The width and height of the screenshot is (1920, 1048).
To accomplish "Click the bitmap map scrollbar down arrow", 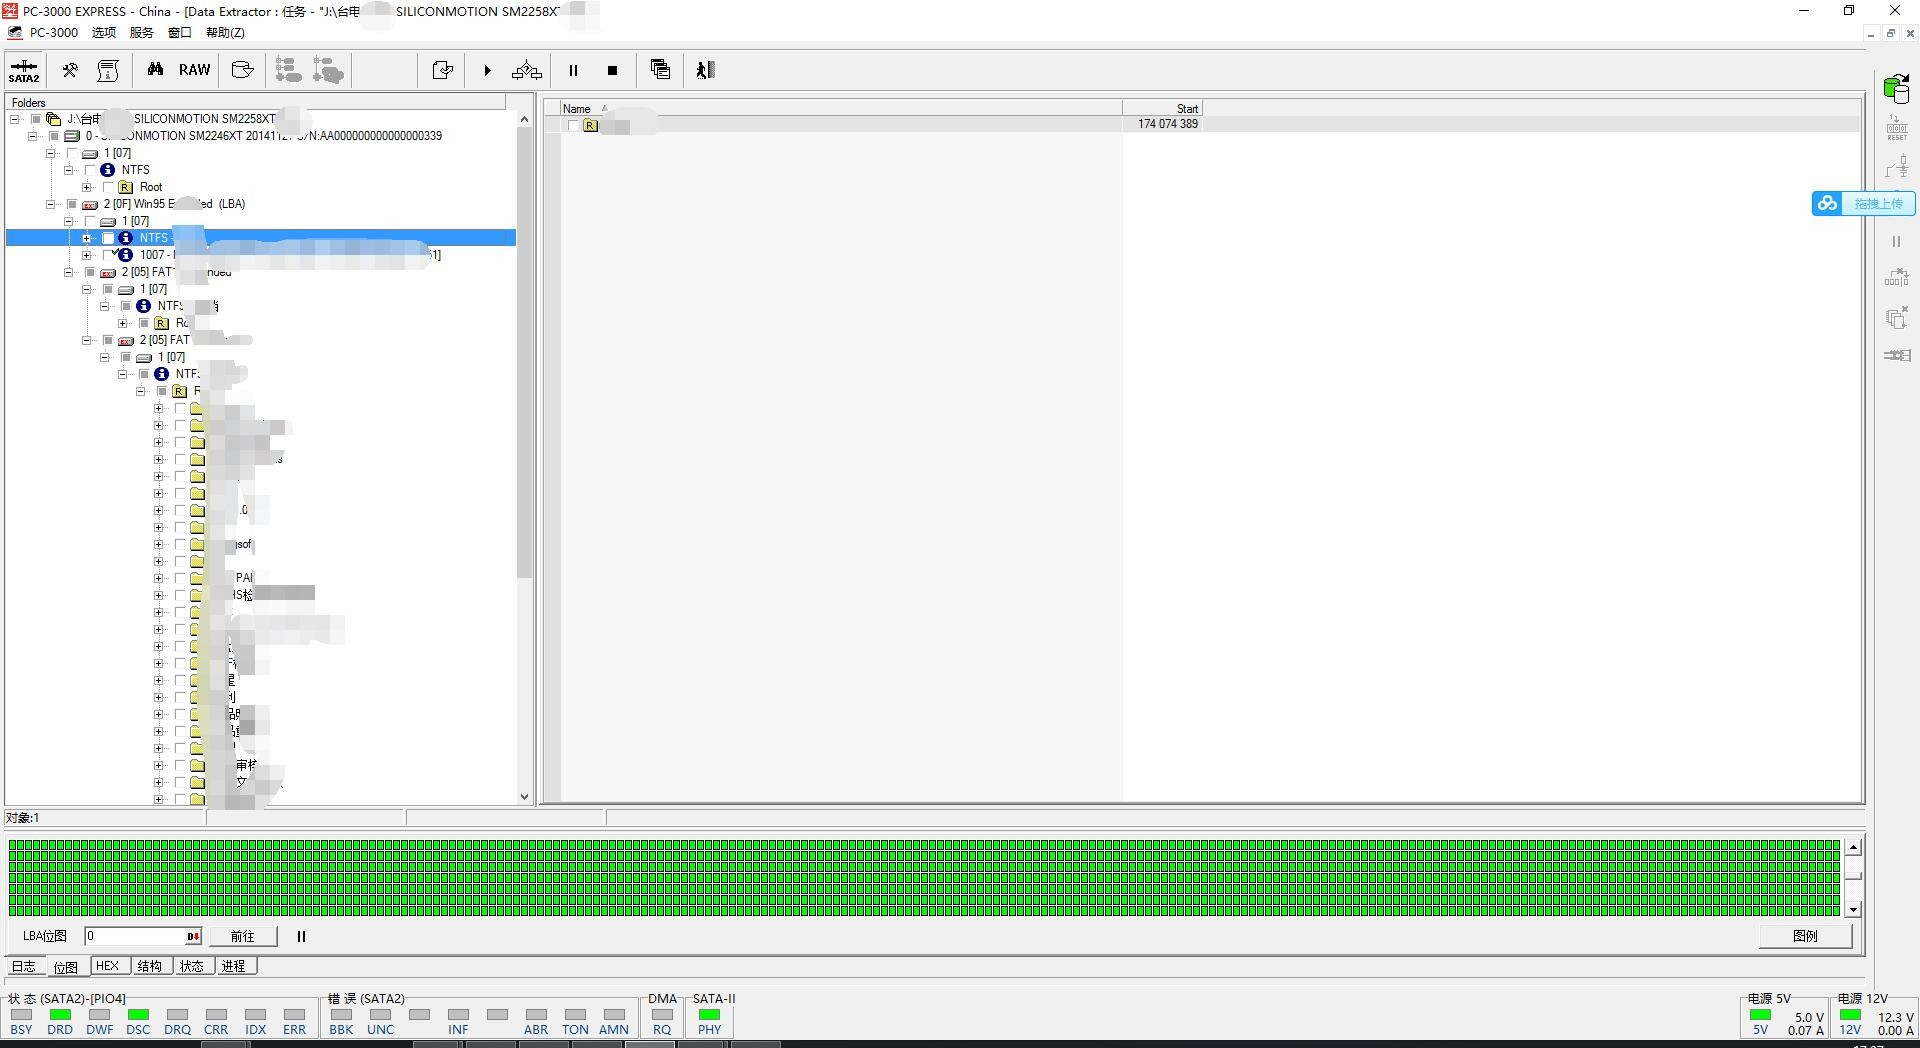I will [x=1853, y=909].
